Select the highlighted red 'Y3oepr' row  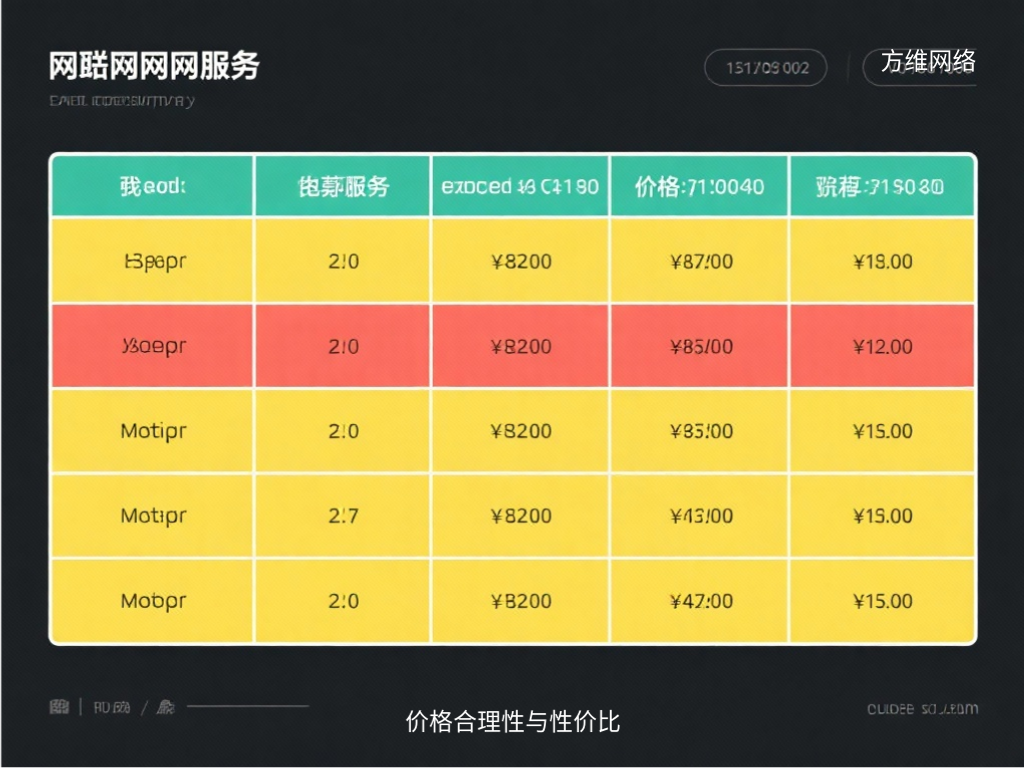(151, 346)
